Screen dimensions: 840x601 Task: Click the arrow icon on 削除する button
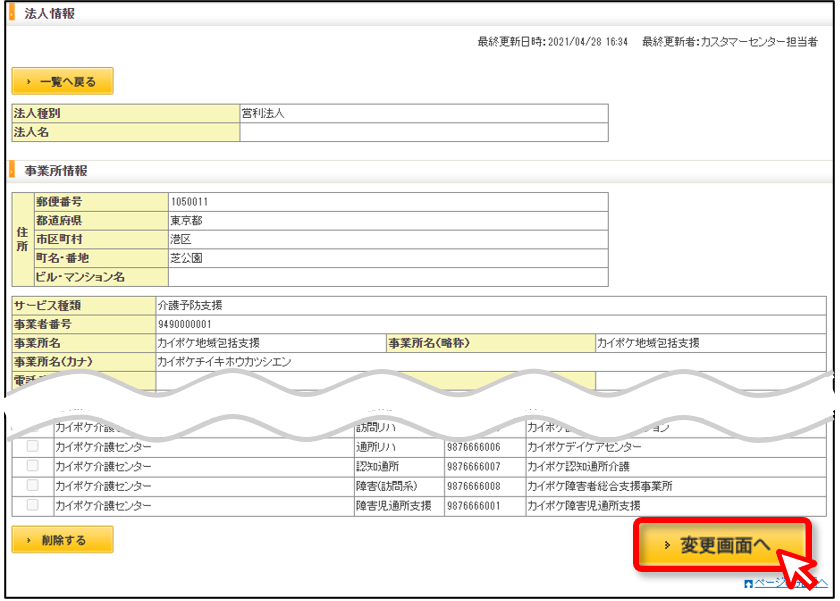tap(29, 540)
